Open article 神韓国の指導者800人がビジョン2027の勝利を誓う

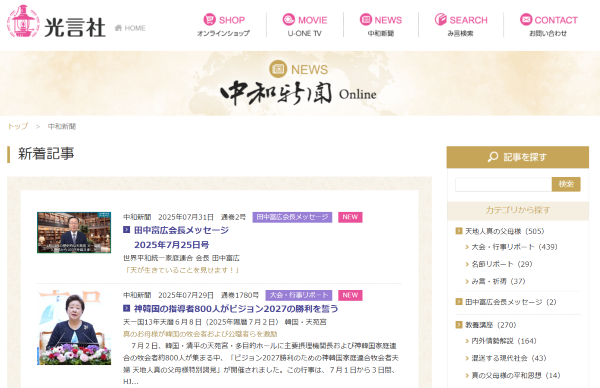236,308
